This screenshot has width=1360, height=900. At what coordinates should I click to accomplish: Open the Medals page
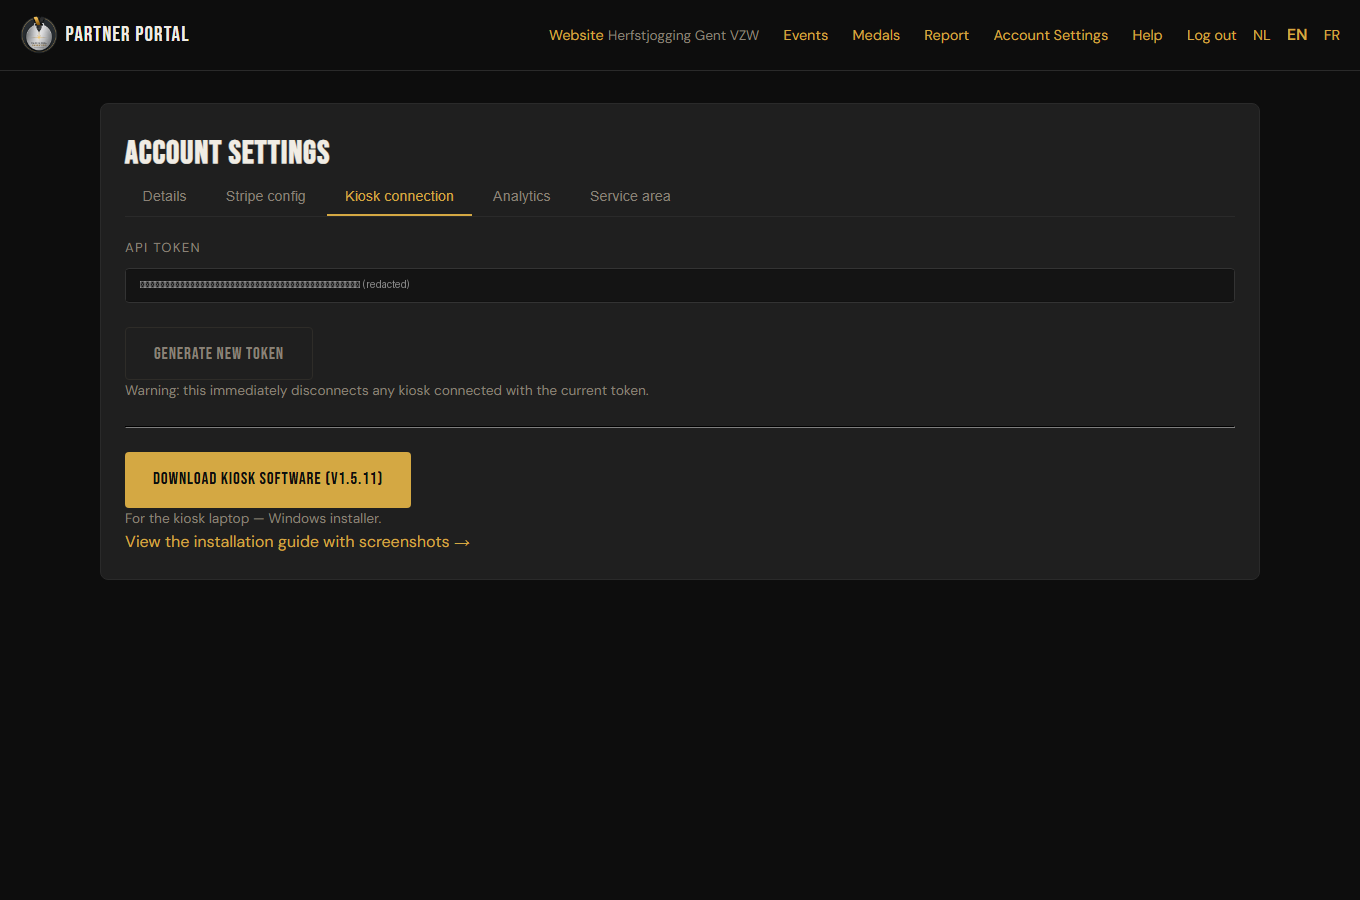point(876,35)
